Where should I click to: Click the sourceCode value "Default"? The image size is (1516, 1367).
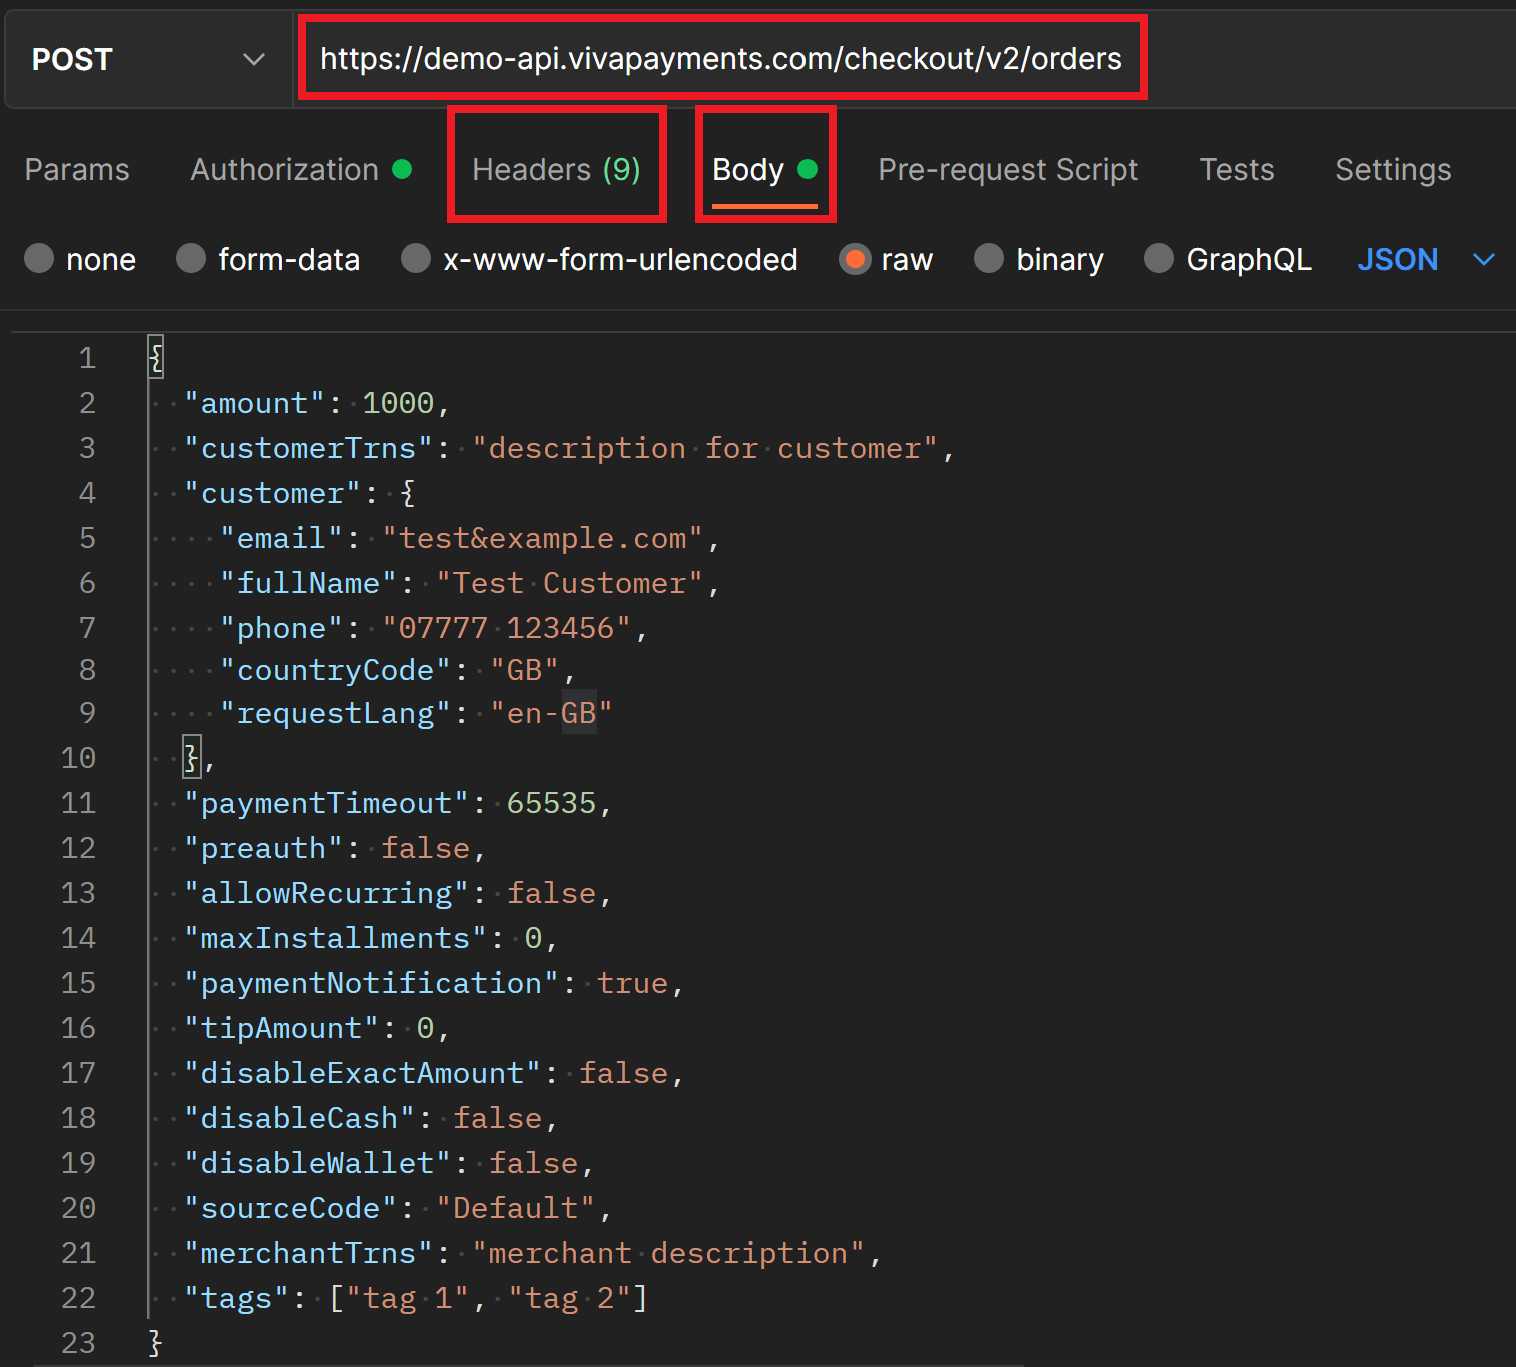pos(516,1208)
